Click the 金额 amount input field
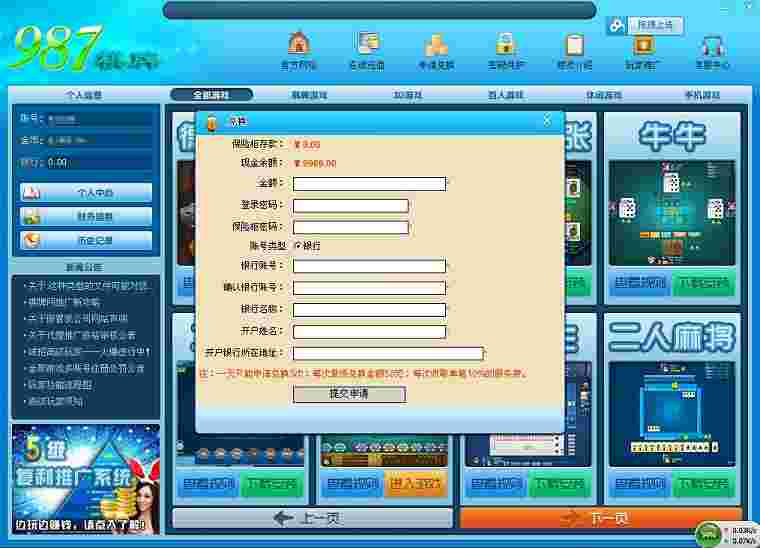Image resolution: width=760 pixels, height=548 pixels. pos(369,184)
